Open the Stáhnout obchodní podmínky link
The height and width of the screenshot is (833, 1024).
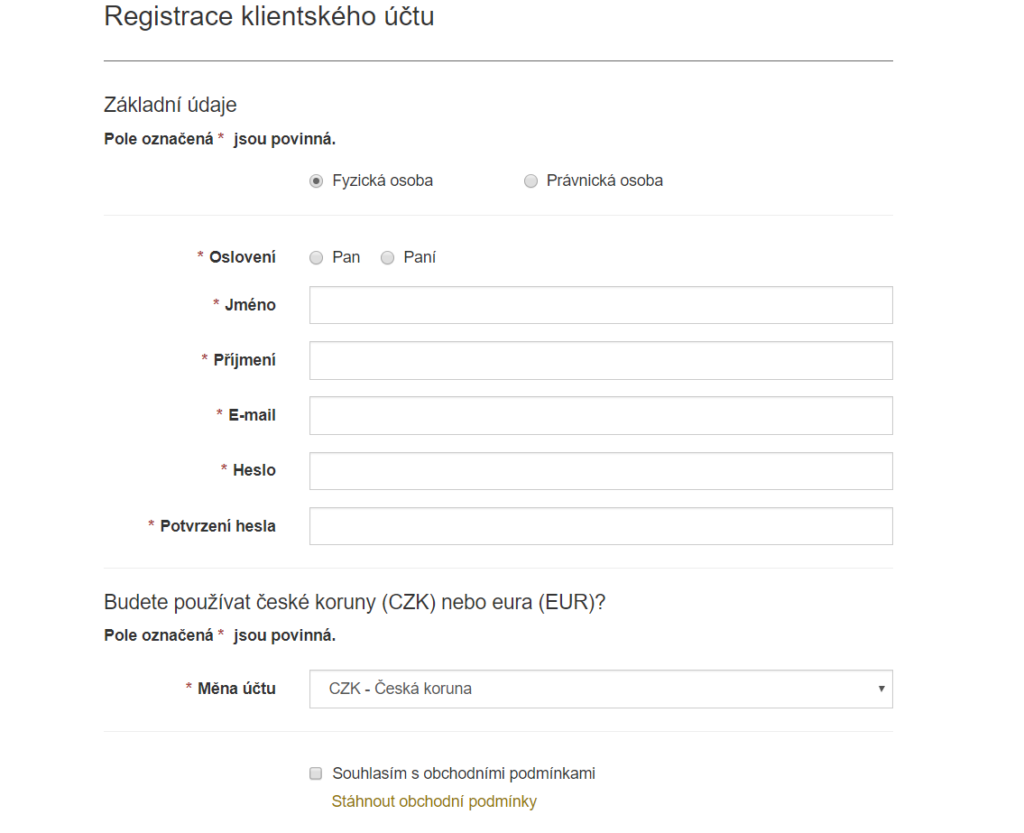(434, 802)
